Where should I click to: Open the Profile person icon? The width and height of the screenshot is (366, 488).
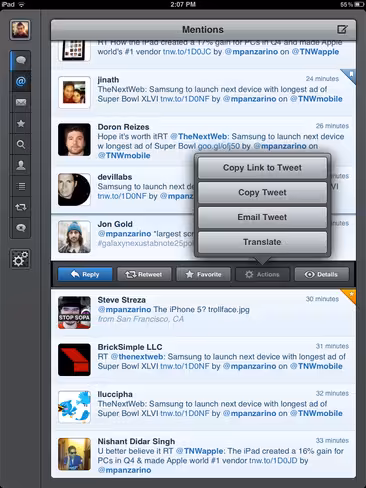21,165
